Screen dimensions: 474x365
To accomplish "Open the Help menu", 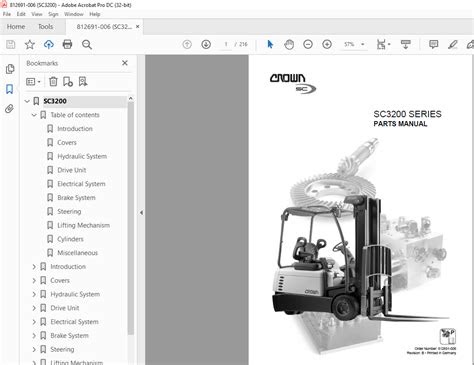I will [95, 14].
